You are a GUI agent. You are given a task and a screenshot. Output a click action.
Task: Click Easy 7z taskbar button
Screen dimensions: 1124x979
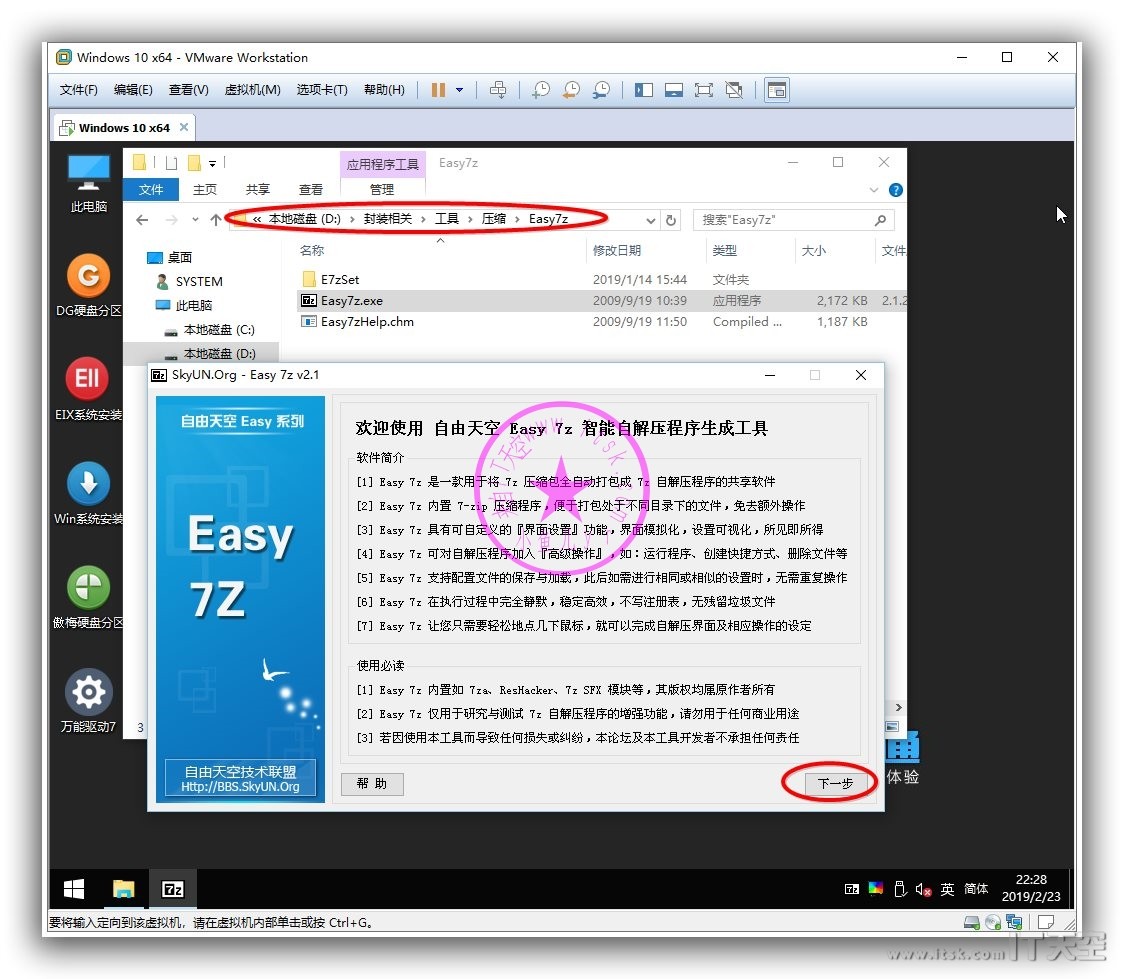pyautogui.click(x=173, y=889)
